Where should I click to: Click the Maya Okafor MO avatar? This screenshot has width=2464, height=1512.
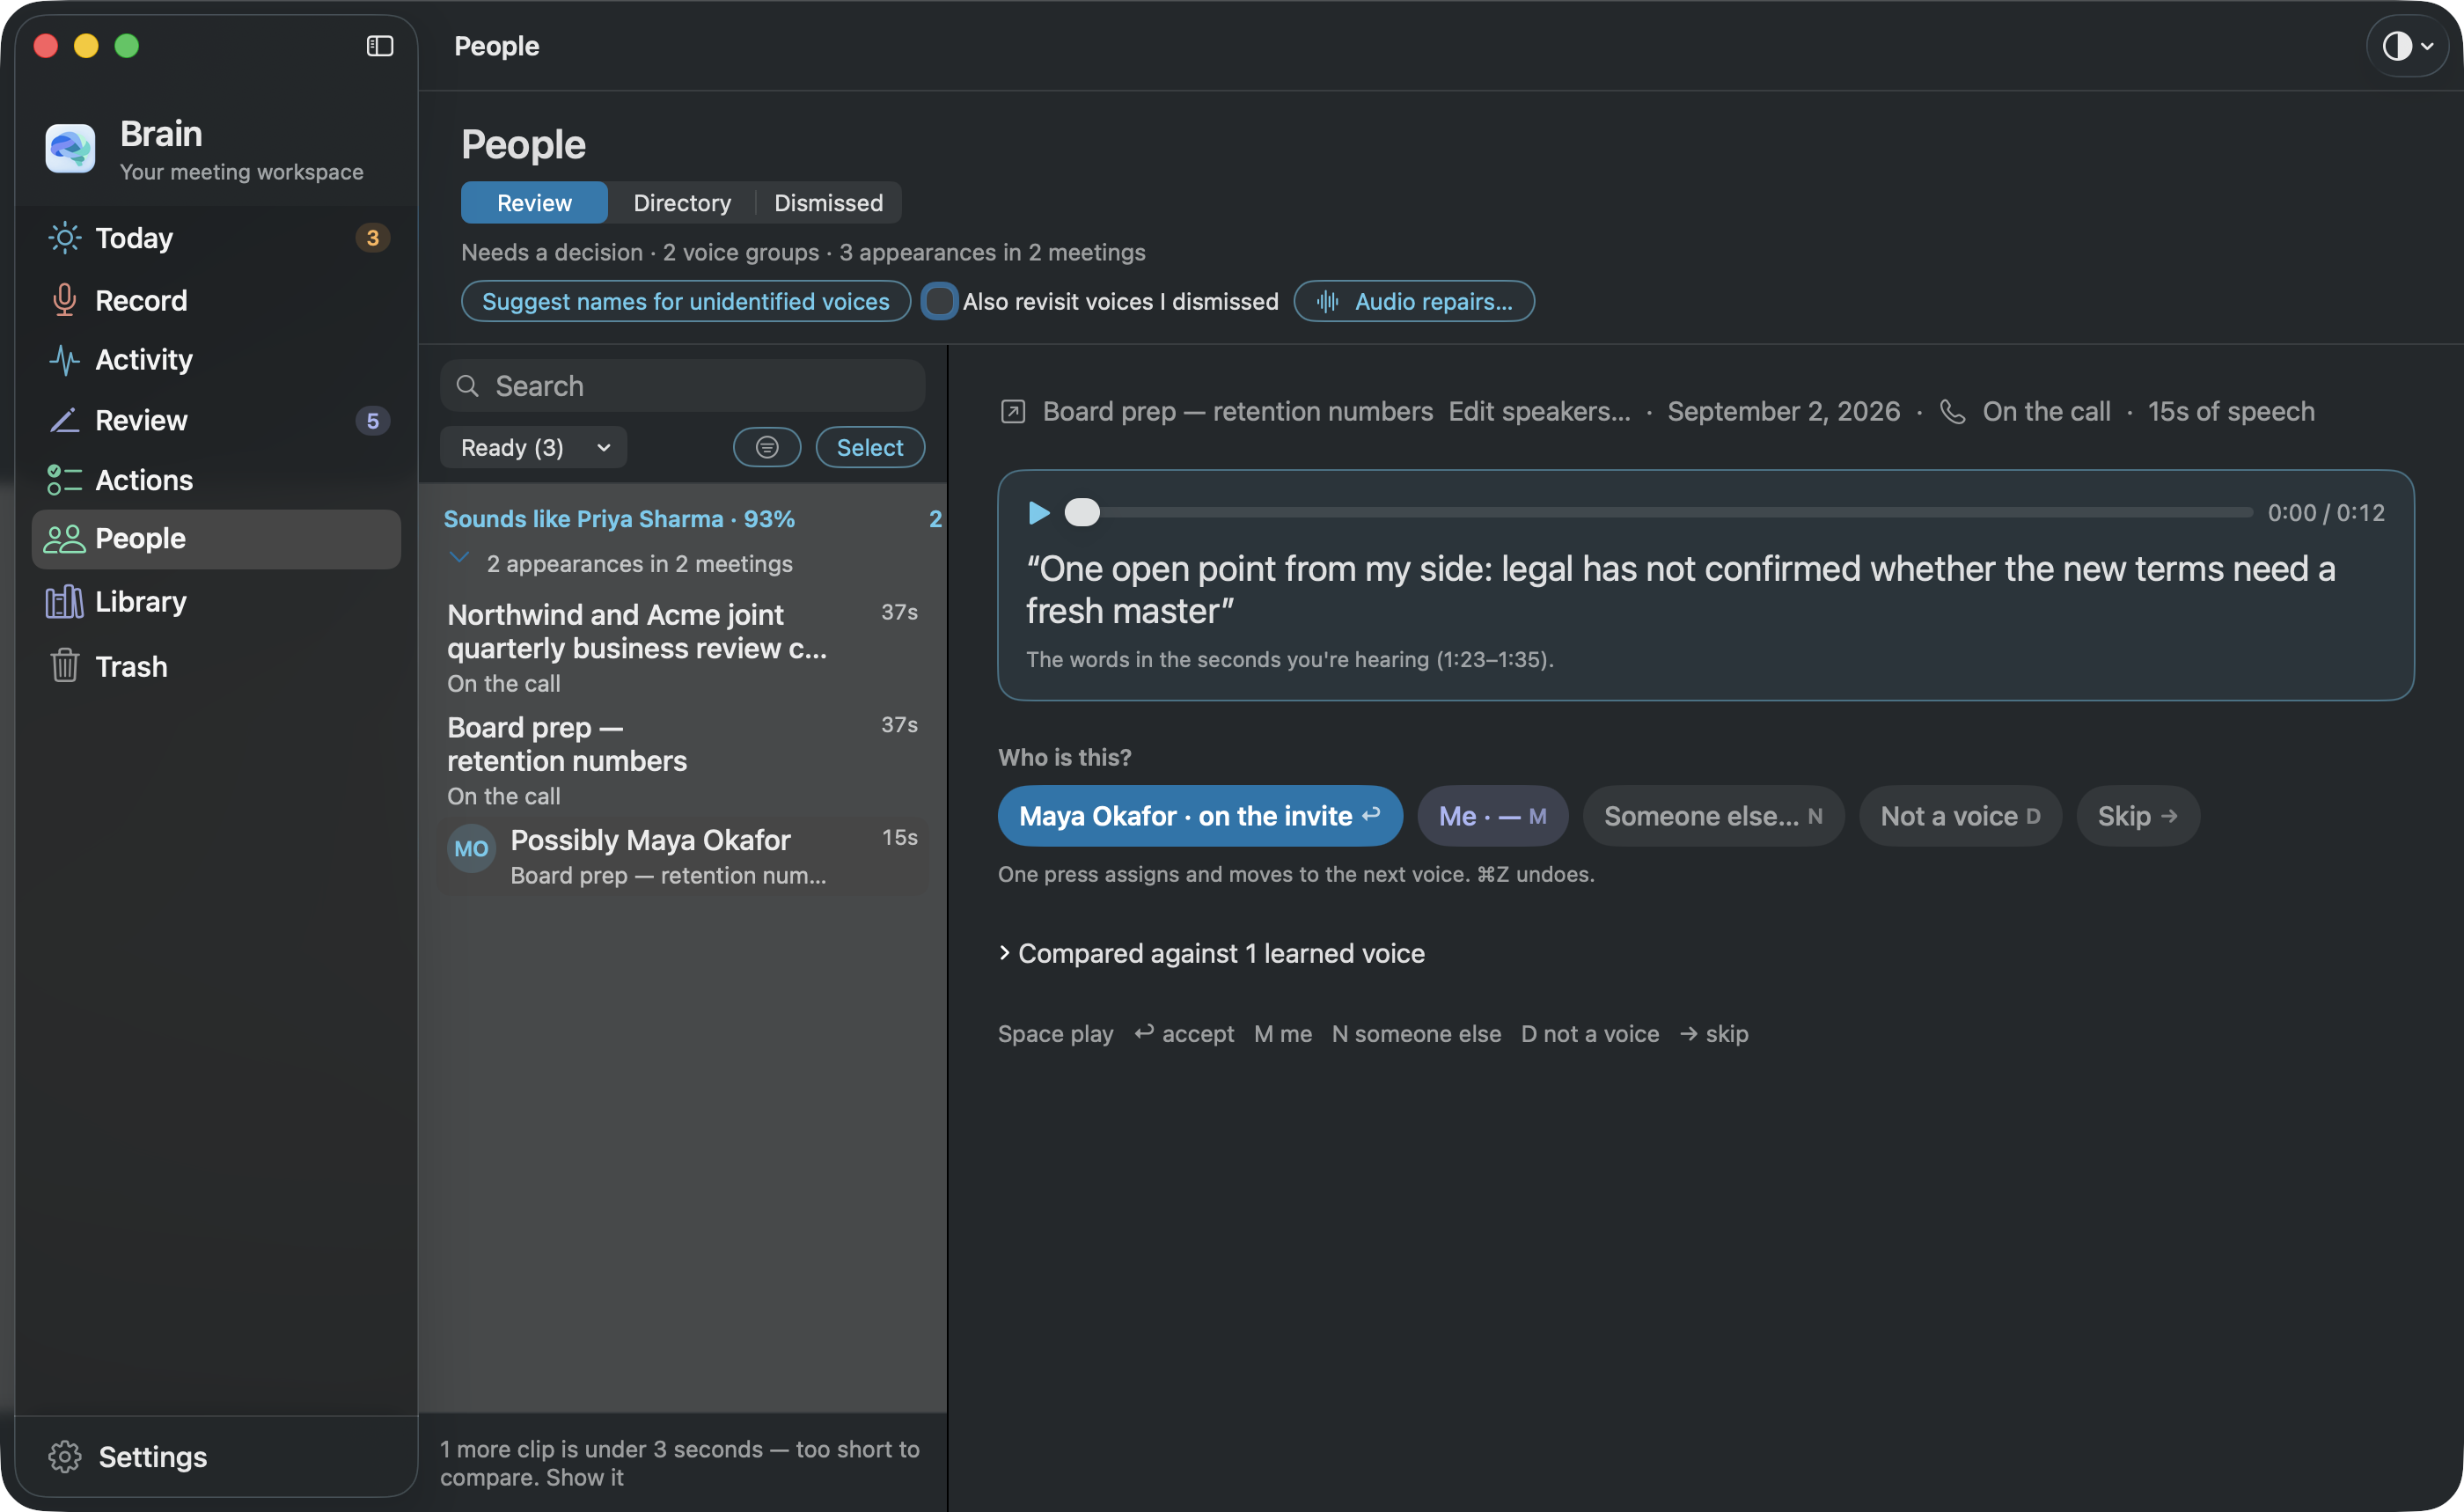[471, 849]
